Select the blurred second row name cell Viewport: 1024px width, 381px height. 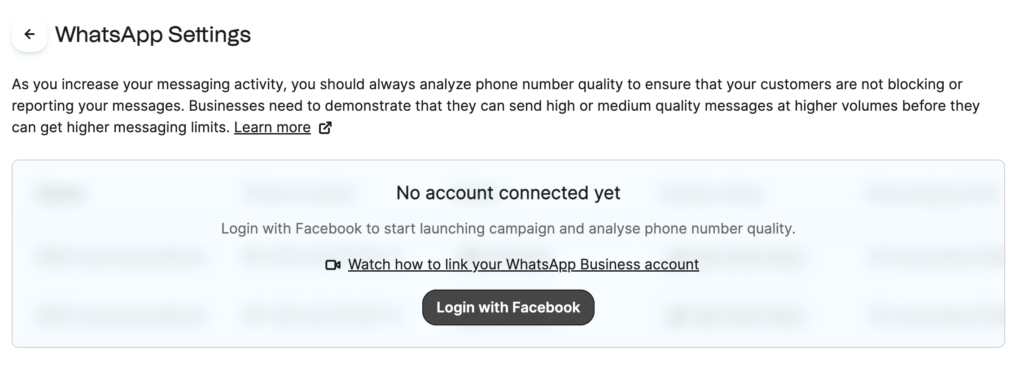[121, 316]
